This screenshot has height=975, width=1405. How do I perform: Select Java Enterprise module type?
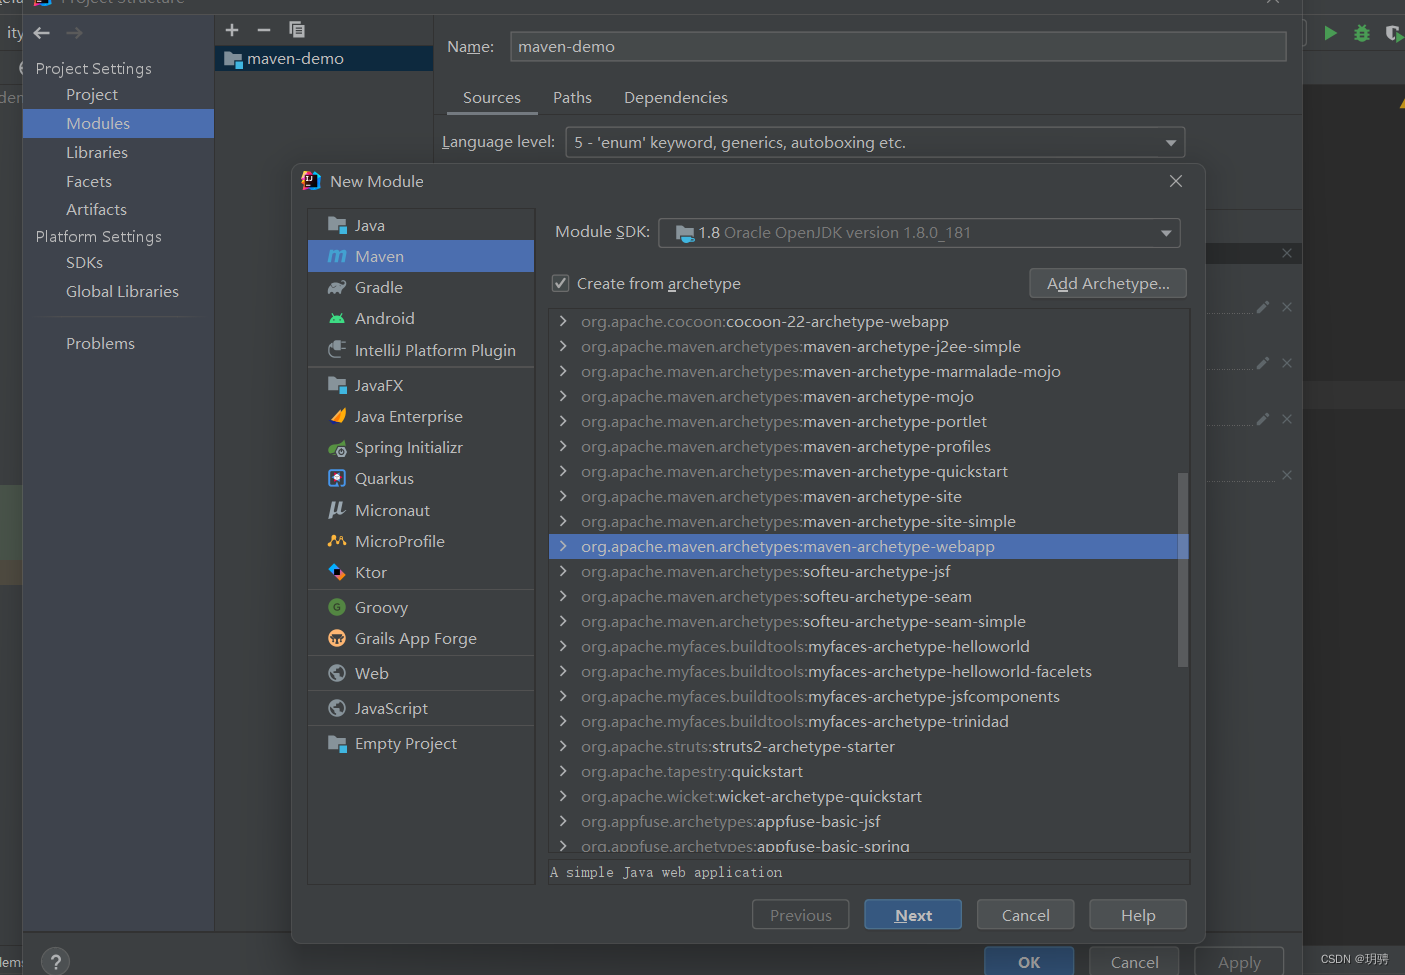click(x=421, y=416)
